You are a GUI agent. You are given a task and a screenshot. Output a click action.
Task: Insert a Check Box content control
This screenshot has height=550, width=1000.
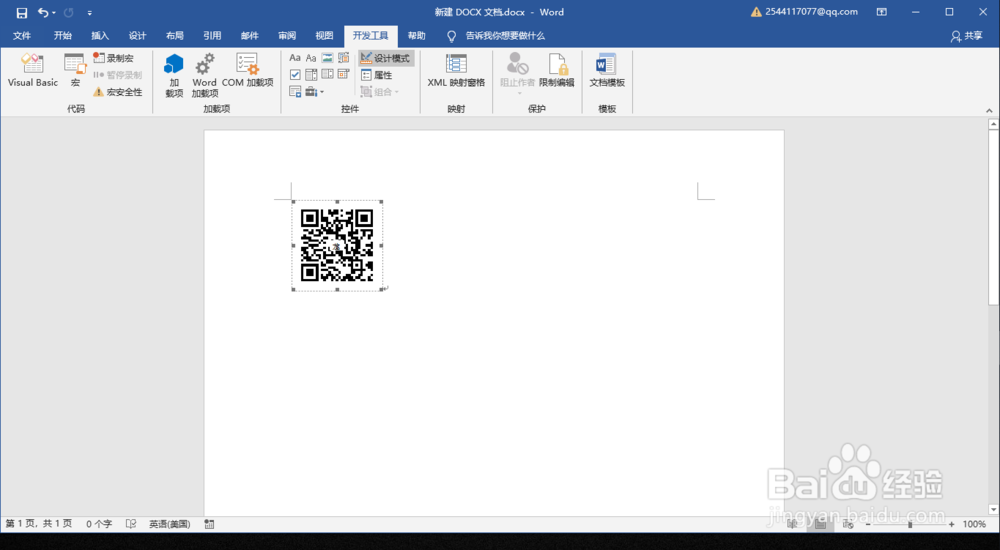pos(295,75)
